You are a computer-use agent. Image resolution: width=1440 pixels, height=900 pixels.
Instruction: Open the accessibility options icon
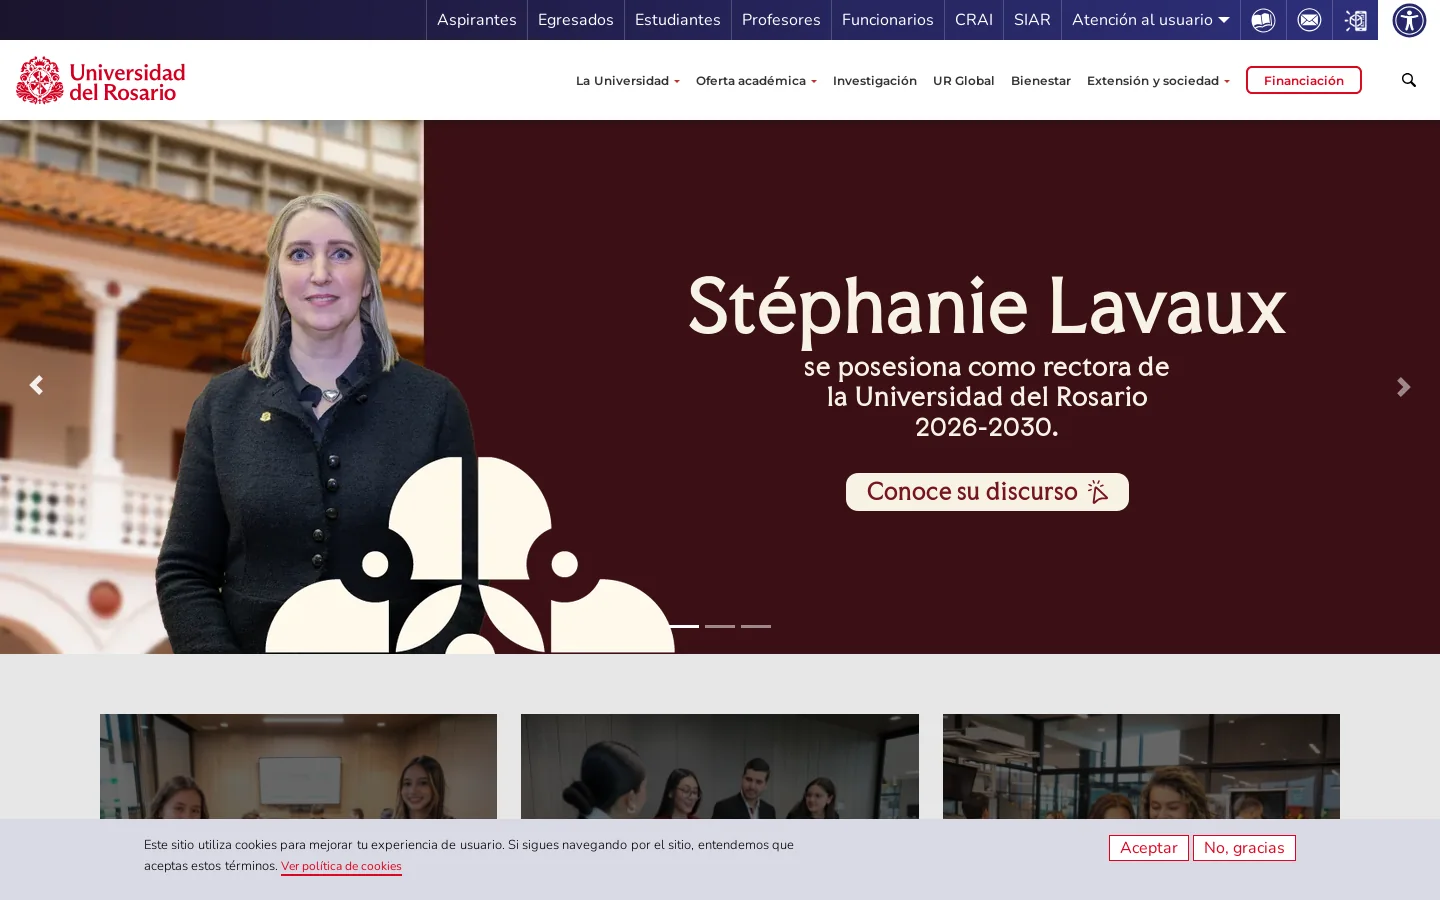(x=1409, y=20)
